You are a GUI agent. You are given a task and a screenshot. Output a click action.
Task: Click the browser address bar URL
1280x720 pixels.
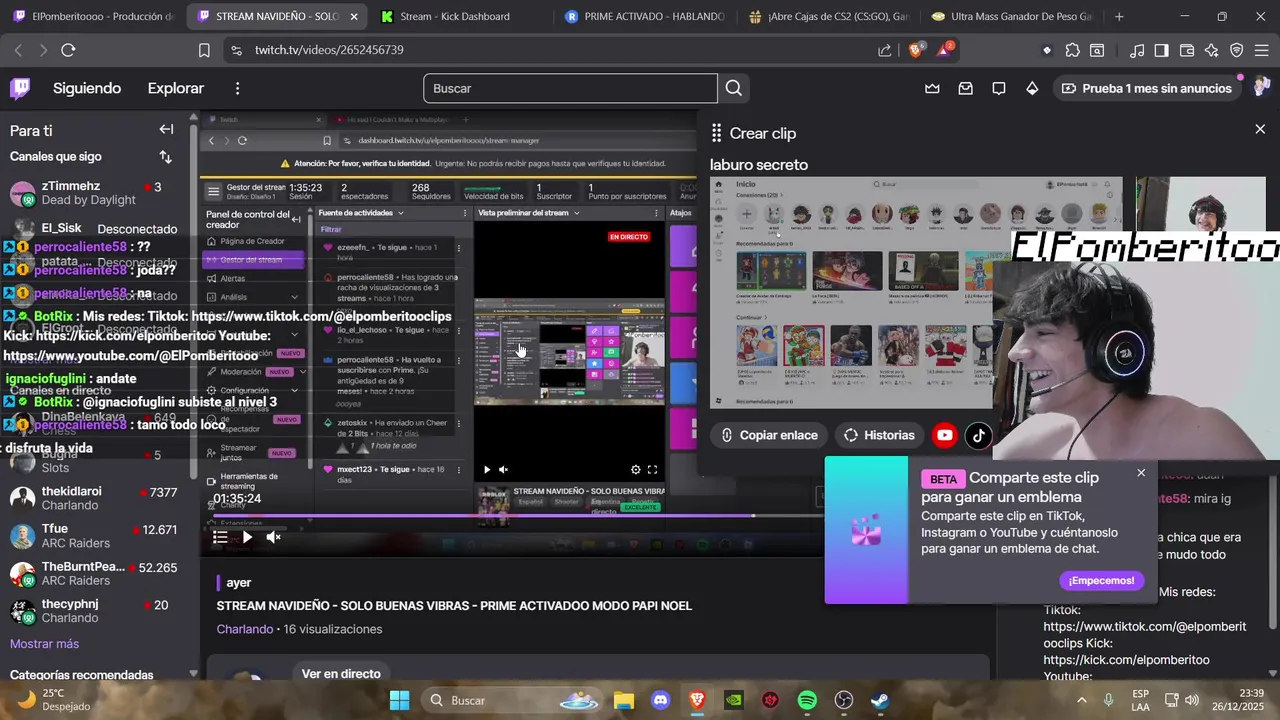point(329,50)
